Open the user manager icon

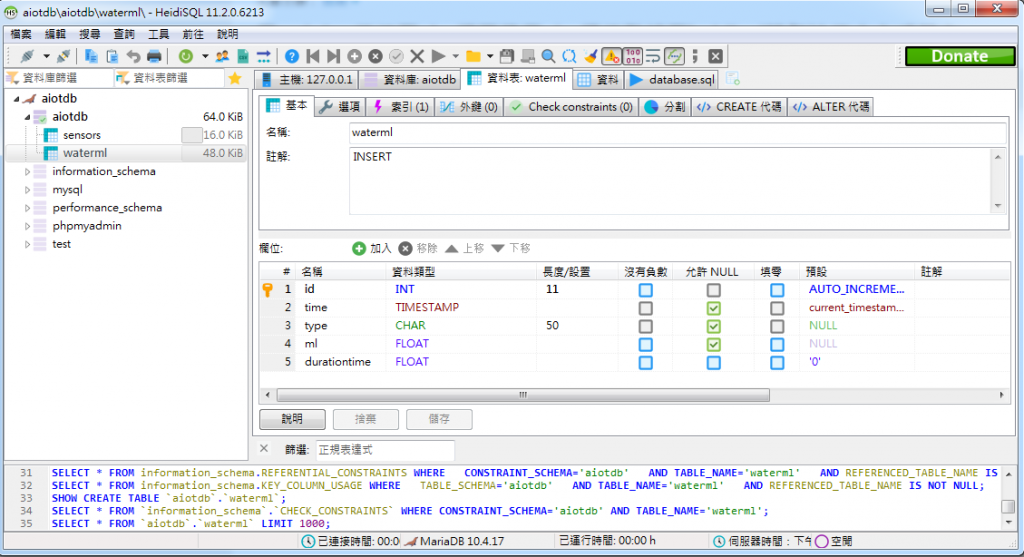222,56
